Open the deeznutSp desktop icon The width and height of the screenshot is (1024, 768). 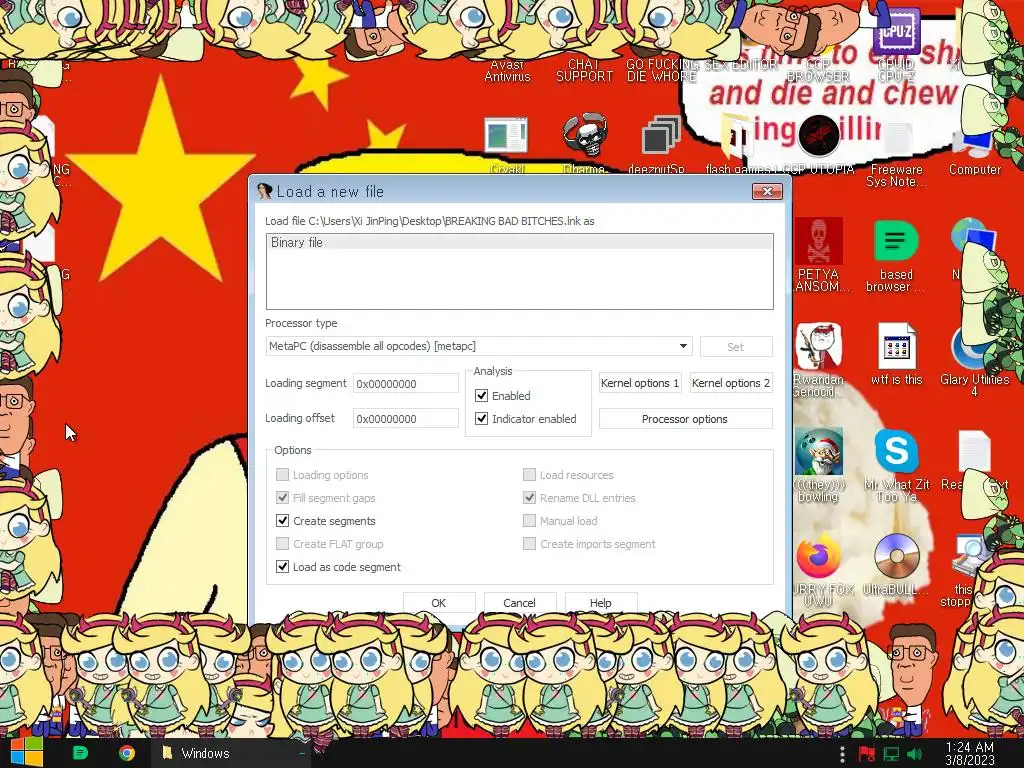click(x=660, y=136)
